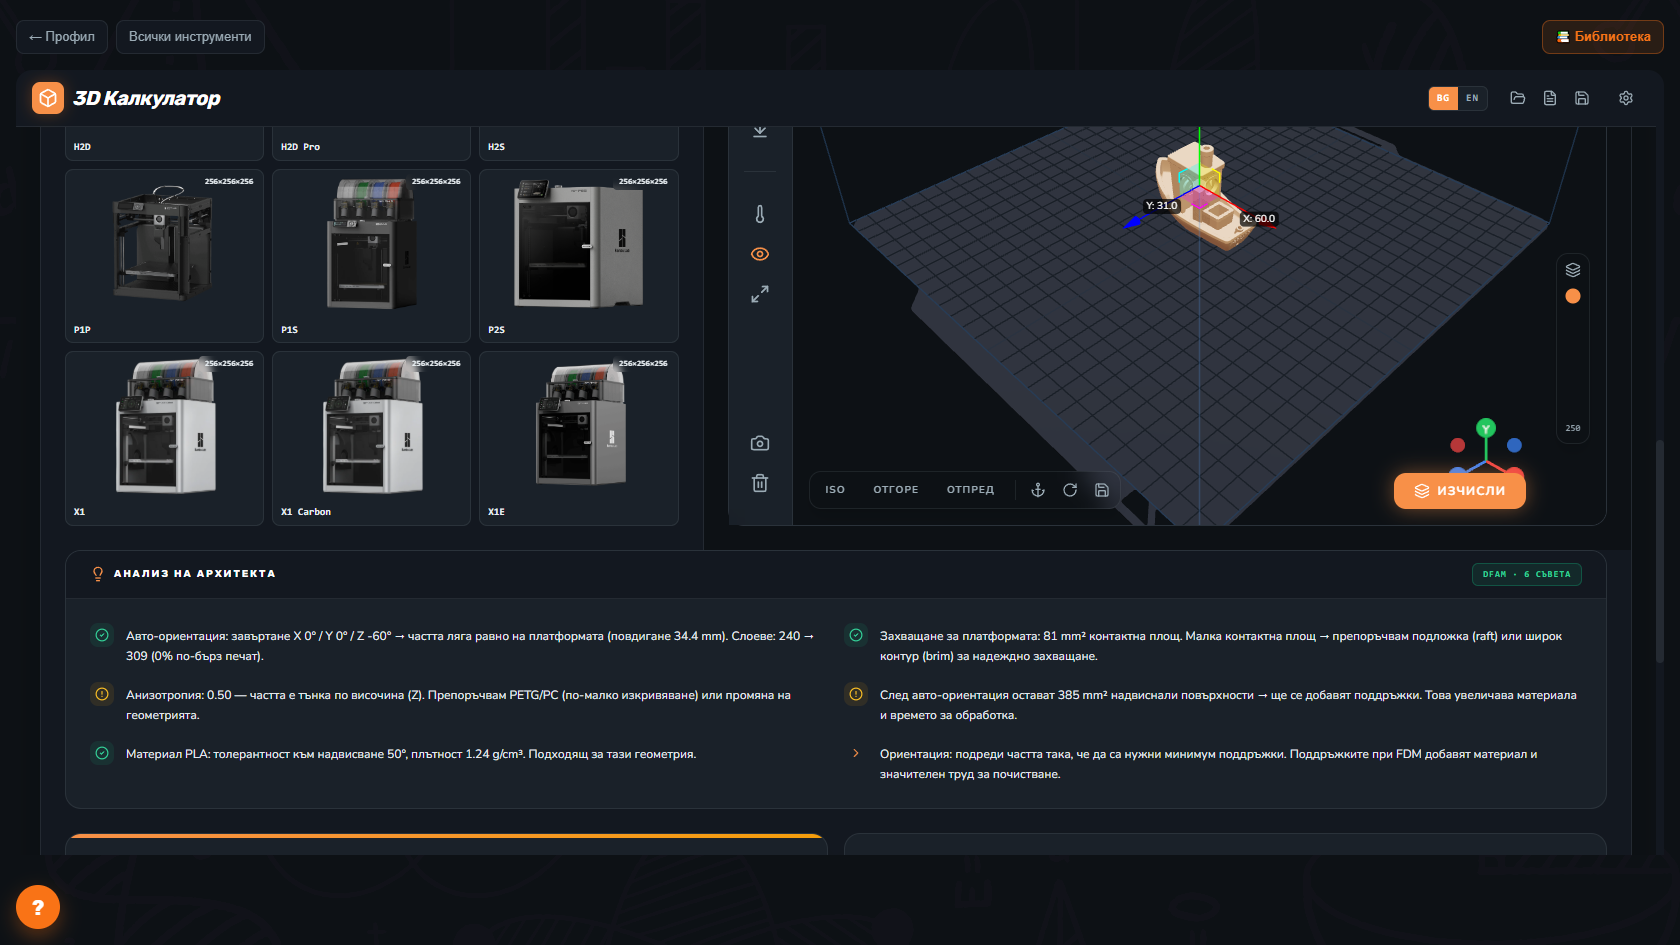Select the X1 Carbon printer thumbnail
Viewport: 1680px width, 945px height.
(x=371, y=438)
